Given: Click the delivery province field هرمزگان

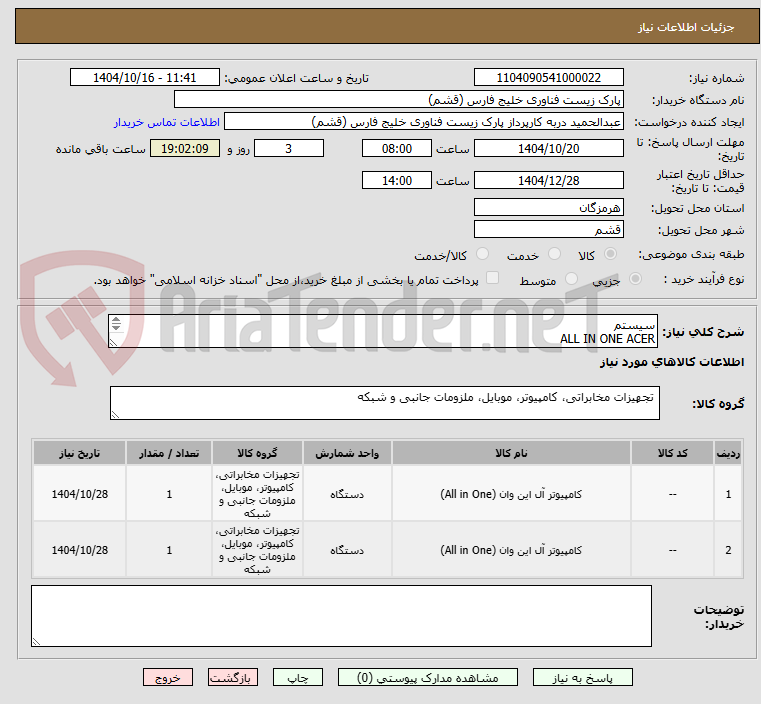Looking at the screenshot, I should [548, 208].
